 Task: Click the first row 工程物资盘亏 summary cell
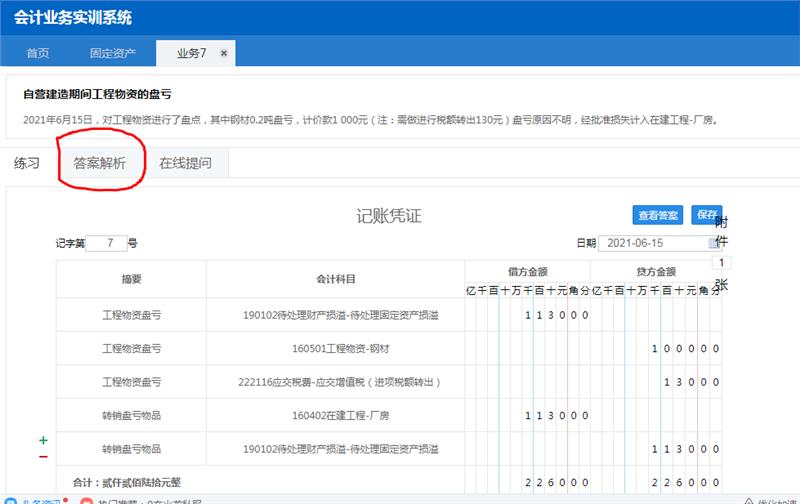point(131,315)
